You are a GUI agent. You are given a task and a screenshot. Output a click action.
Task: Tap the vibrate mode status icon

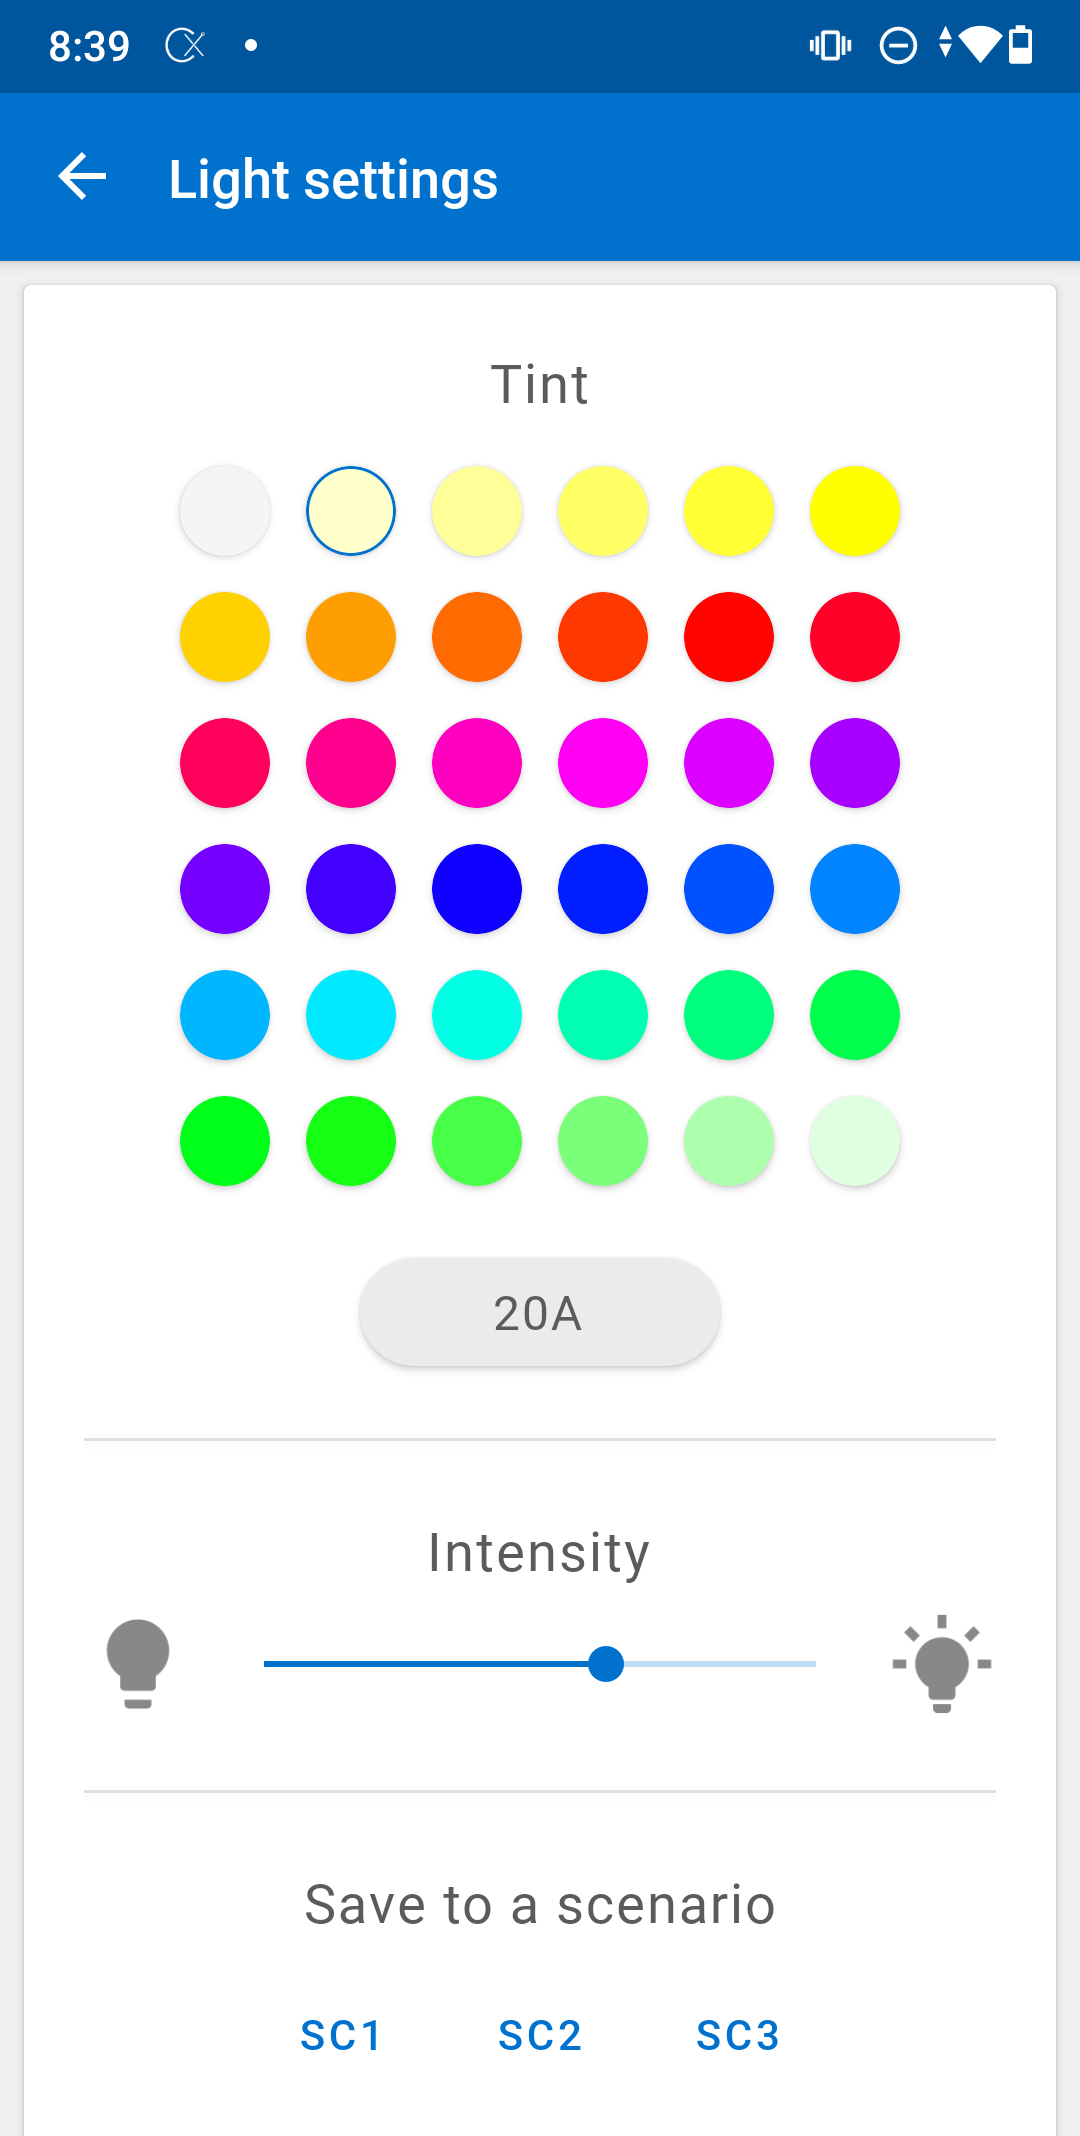pyautogui.click(x=830, y=46)
